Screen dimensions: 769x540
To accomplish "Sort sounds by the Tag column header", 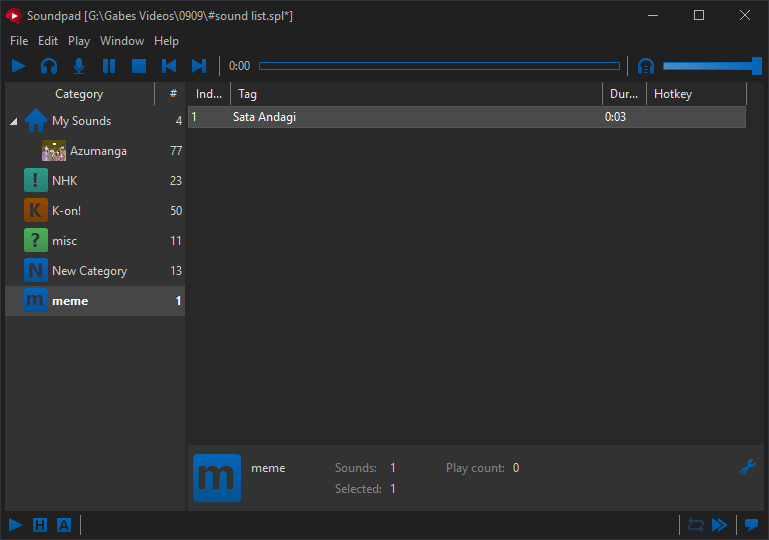I will click(415, 94).
